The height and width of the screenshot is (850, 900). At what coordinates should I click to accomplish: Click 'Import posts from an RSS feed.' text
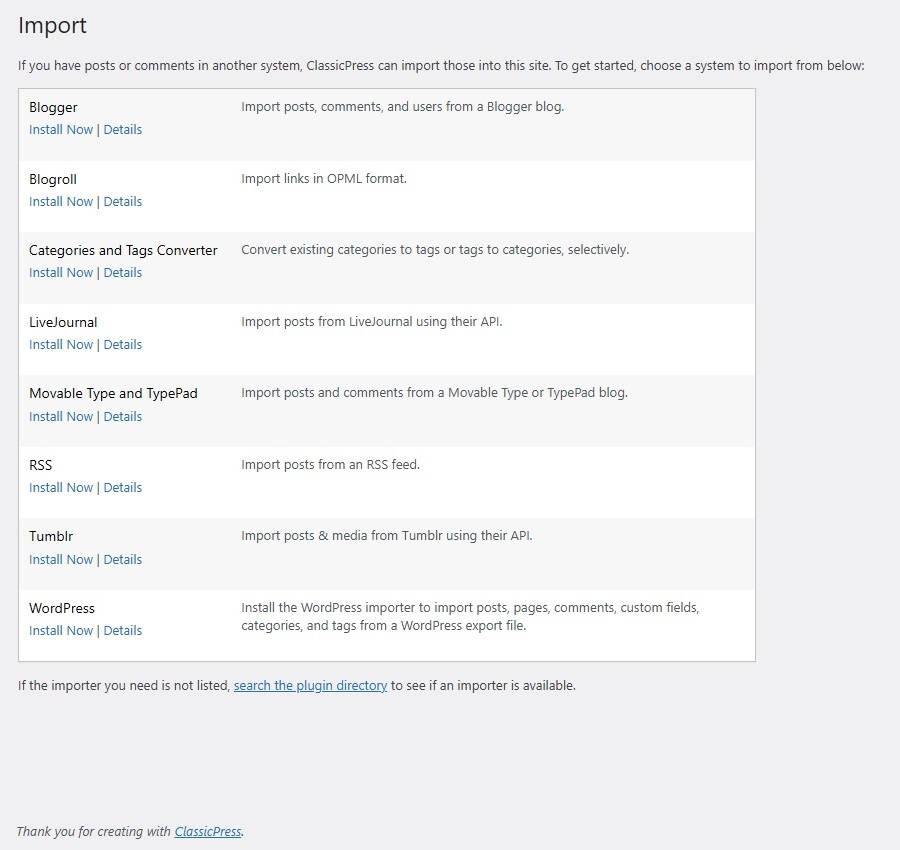tap(330, 464)
